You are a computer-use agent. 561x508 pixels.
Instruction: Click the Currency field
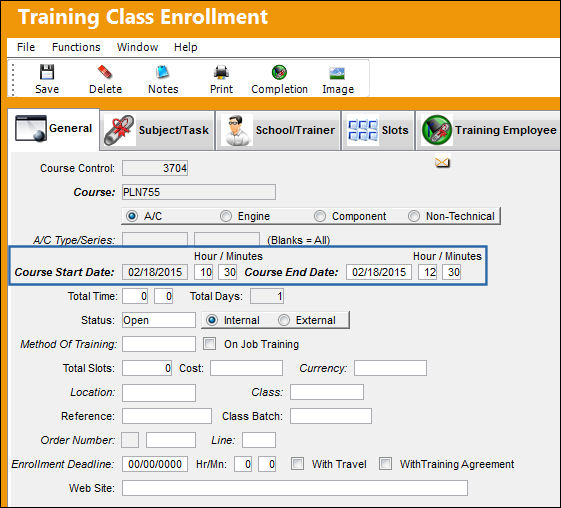390,368
